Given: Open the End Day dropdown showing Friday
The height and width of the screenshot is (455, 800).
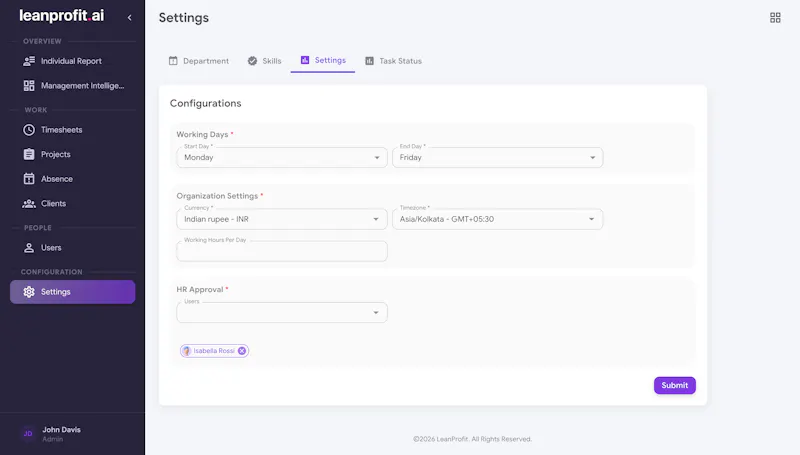Looking at the screenshot, I should 497,158.
